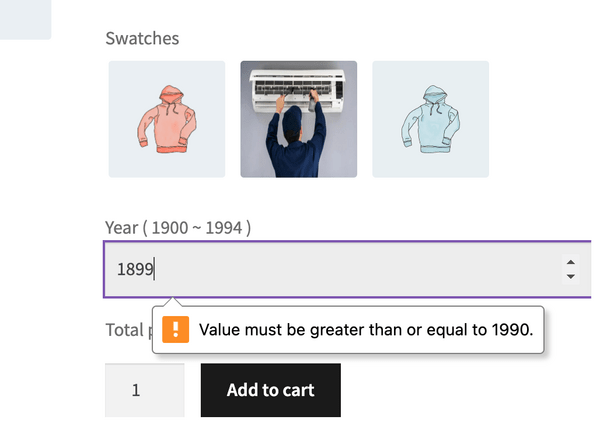The width and height of the screenshot is (600, 444).
Task: Click the validation message text about 1990
Action: point(366,330)
